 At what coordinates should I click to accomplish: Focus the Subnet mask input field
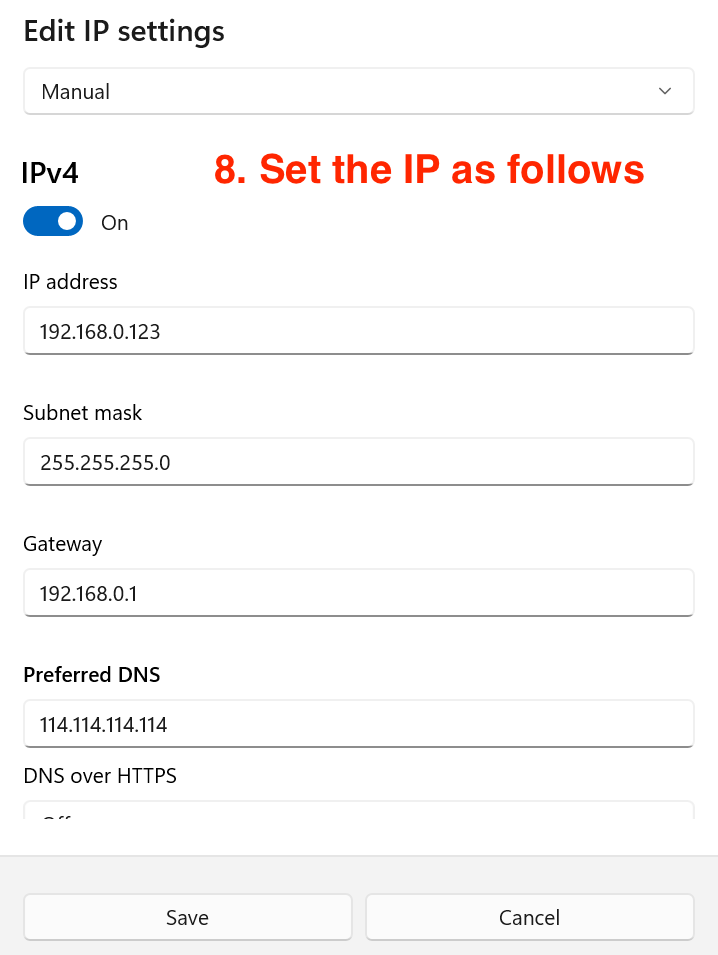click(x=358, y=462)
